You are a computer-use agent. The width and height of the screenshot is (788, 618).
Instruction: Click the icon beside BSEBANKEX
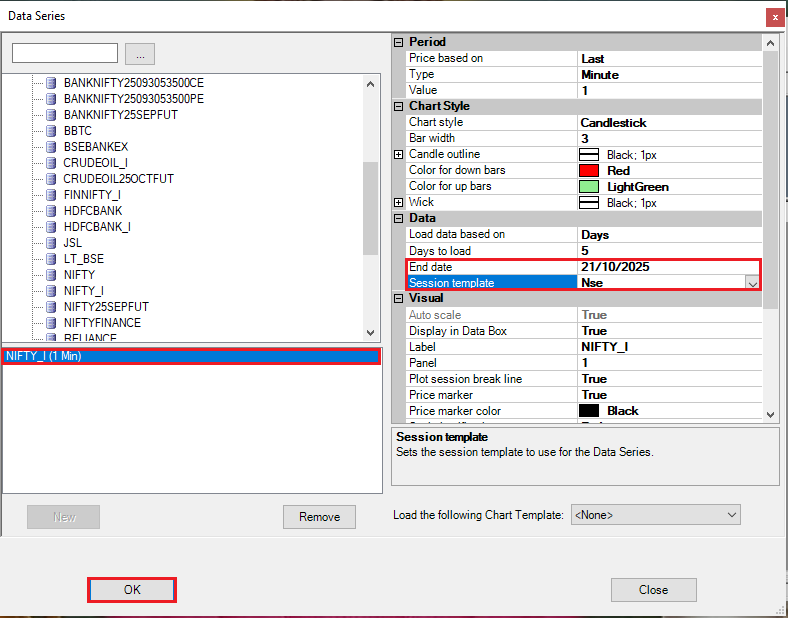(x=51, y=147)
